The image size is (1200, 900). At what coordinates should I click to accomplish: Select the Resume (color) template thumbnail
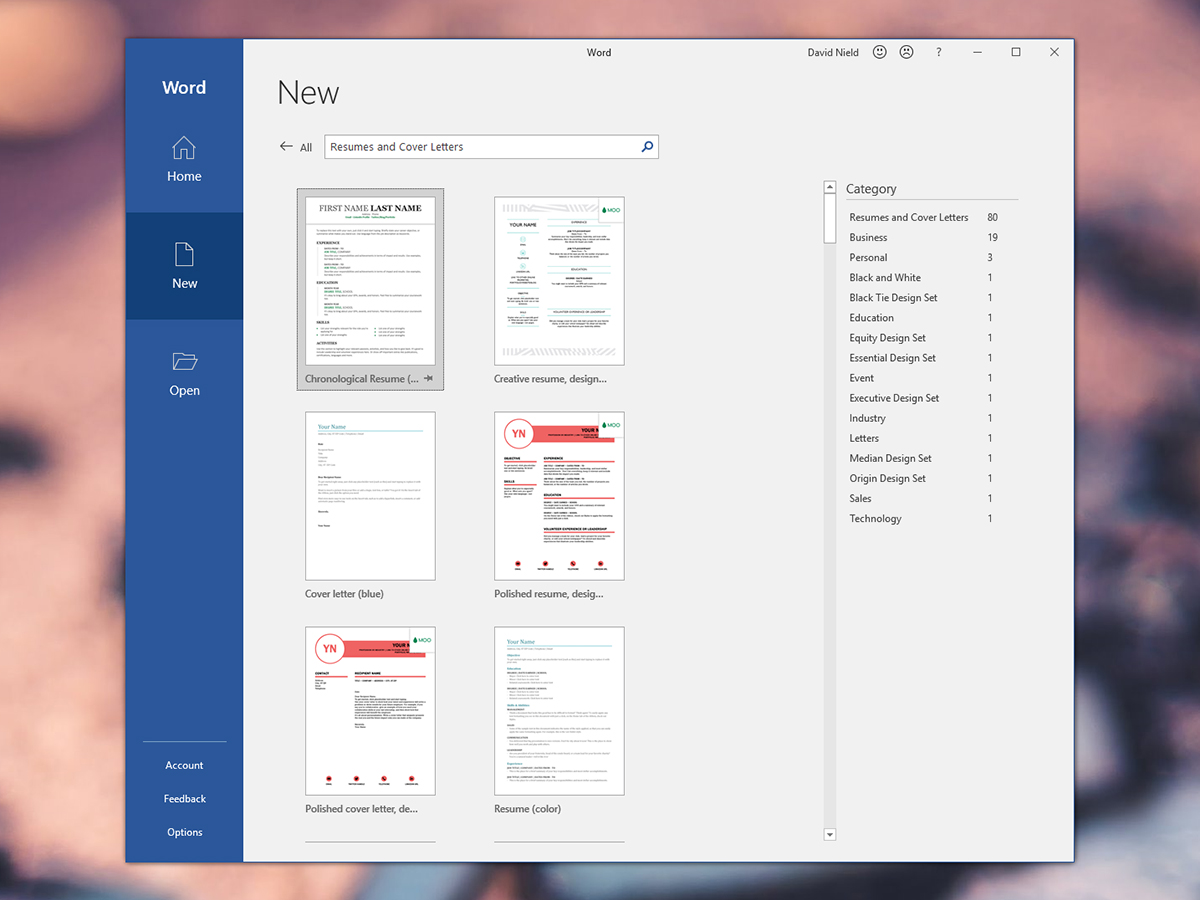click(x=559, y=711)
